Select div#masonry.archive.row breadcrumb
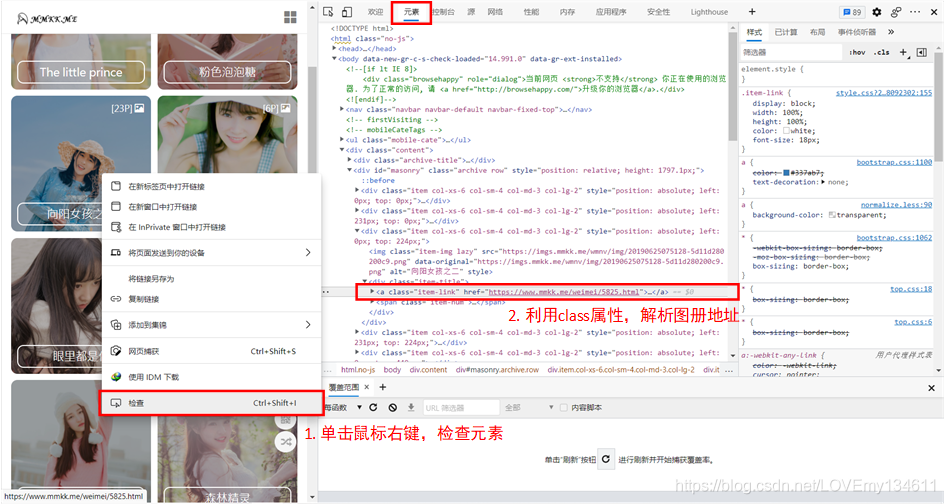The width and height of the screenshot is (945, 504). point(497,370)
